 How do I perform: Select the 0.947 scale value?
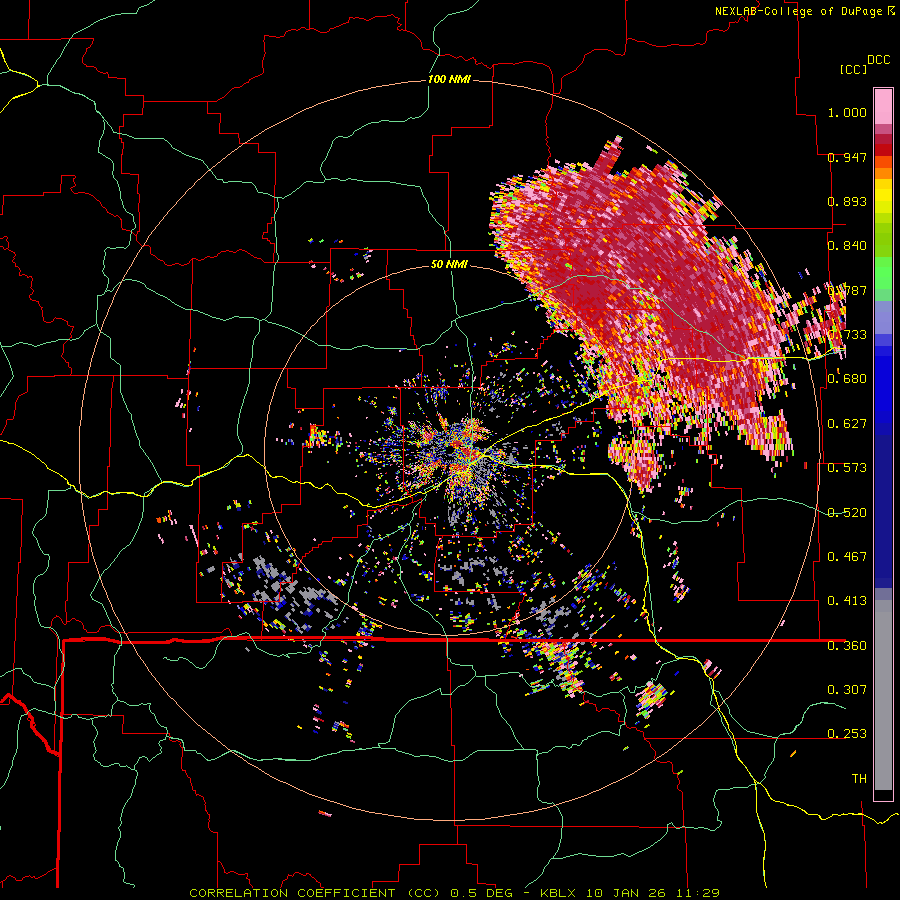tap(847, 157)
